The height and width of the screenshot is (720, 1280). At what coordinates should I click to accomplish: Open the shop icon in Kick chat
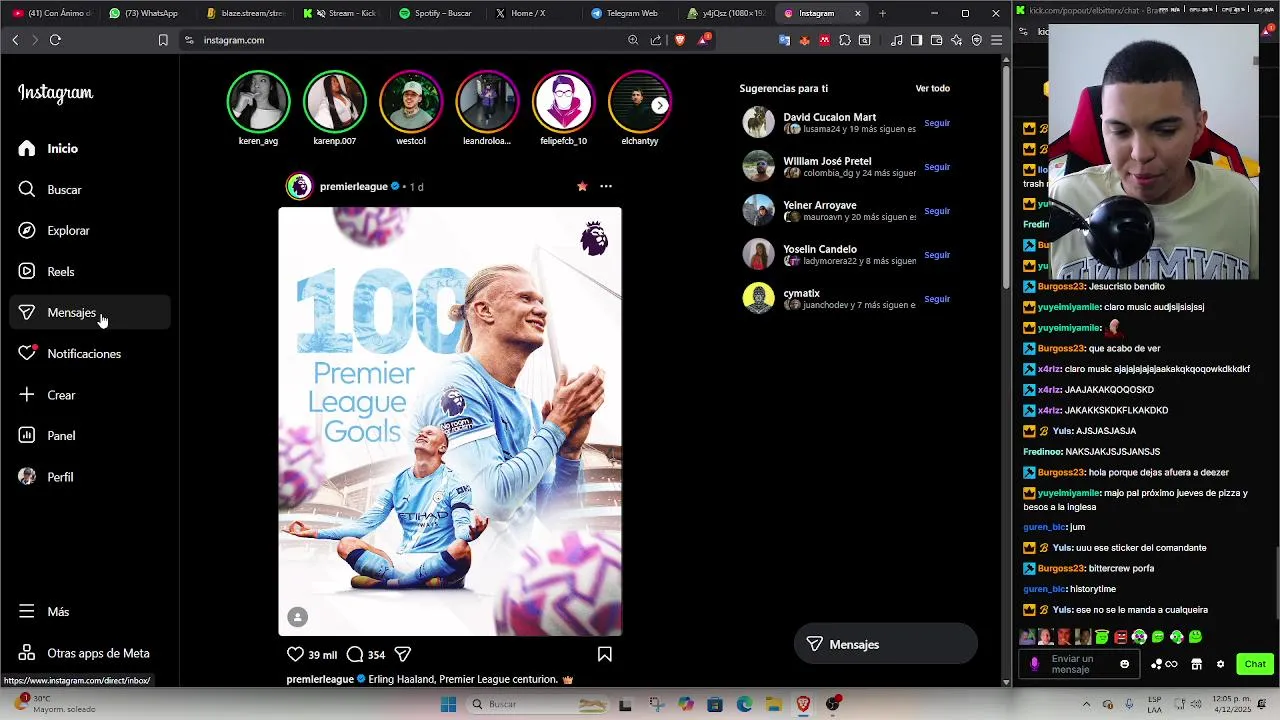pos(1196,664)
